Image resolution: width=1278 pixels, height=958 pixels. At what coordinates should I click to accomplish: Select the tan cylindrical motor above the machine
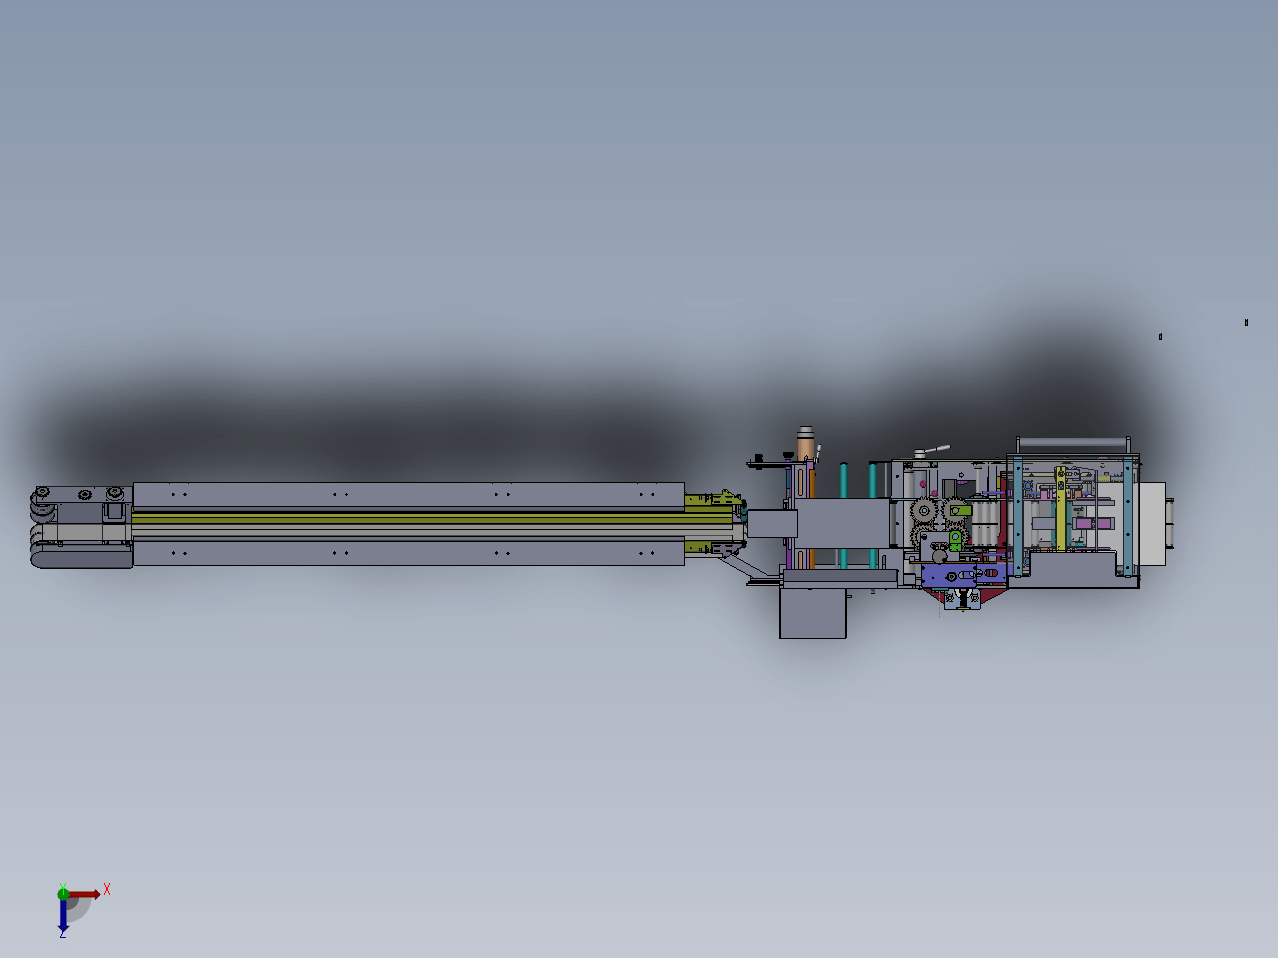[806, 444]
